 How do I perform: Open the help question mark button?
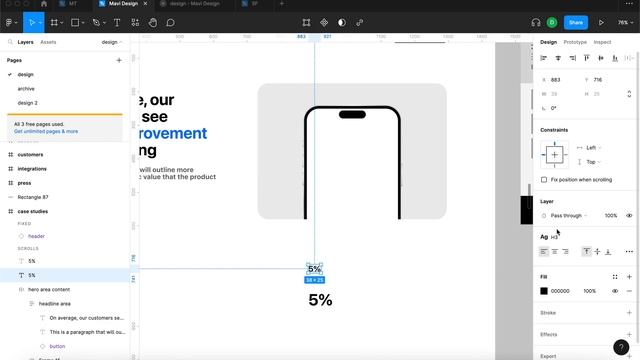[x=621, y=347]
